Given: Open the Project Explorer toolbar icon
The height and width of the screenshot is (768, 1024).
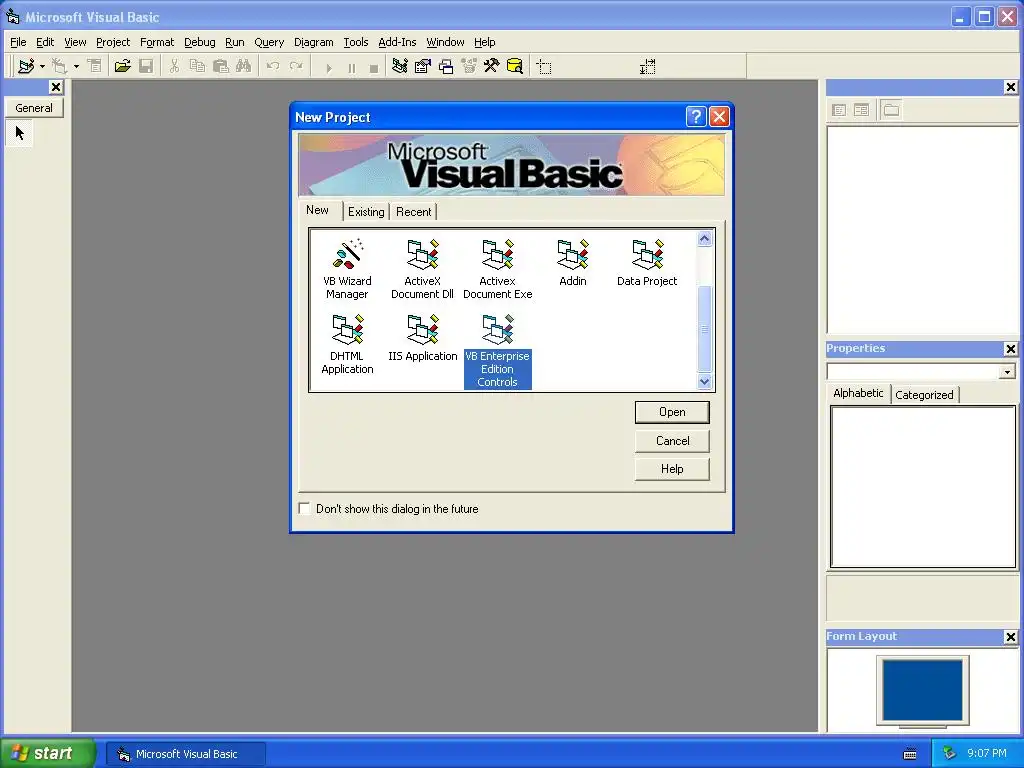Looking at the screenshot, I should [x=400, y=66].
